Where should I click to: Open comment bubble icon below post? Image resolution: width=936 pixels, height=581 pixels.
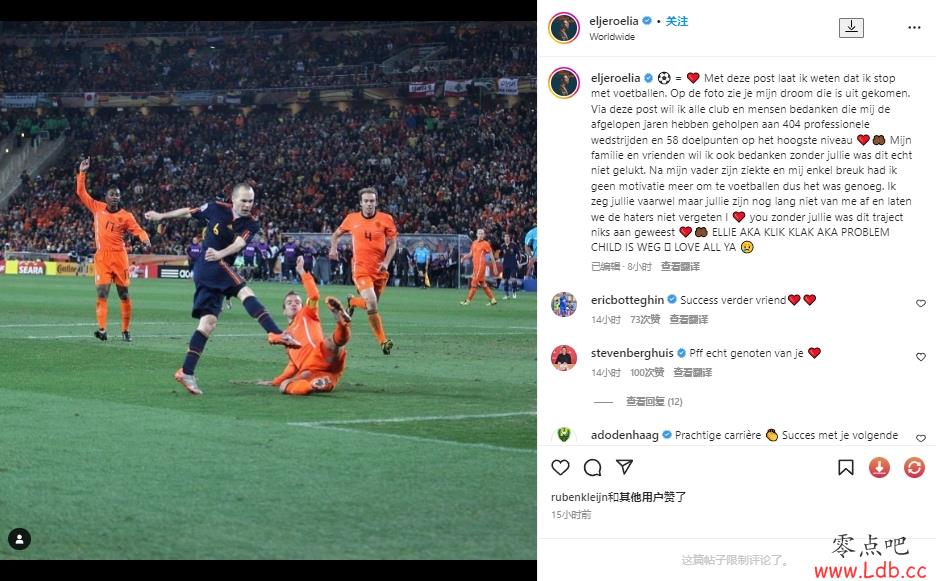pos(592,468)
